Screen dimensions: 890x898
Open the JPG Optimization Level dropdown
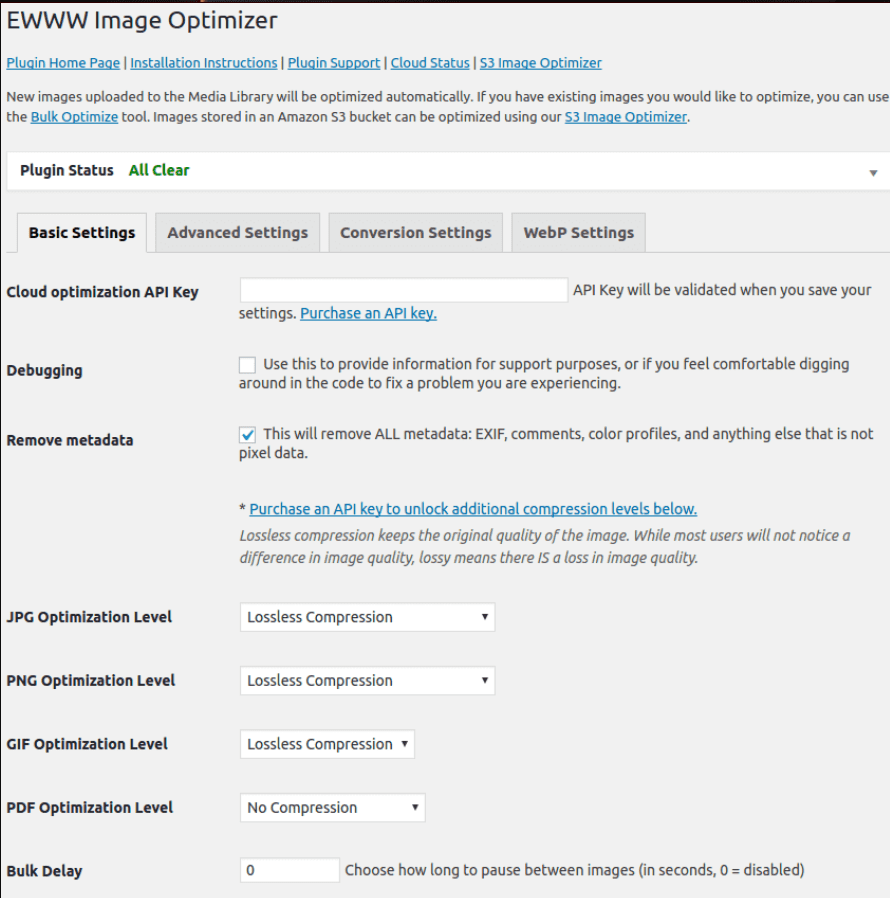point(367,617)
